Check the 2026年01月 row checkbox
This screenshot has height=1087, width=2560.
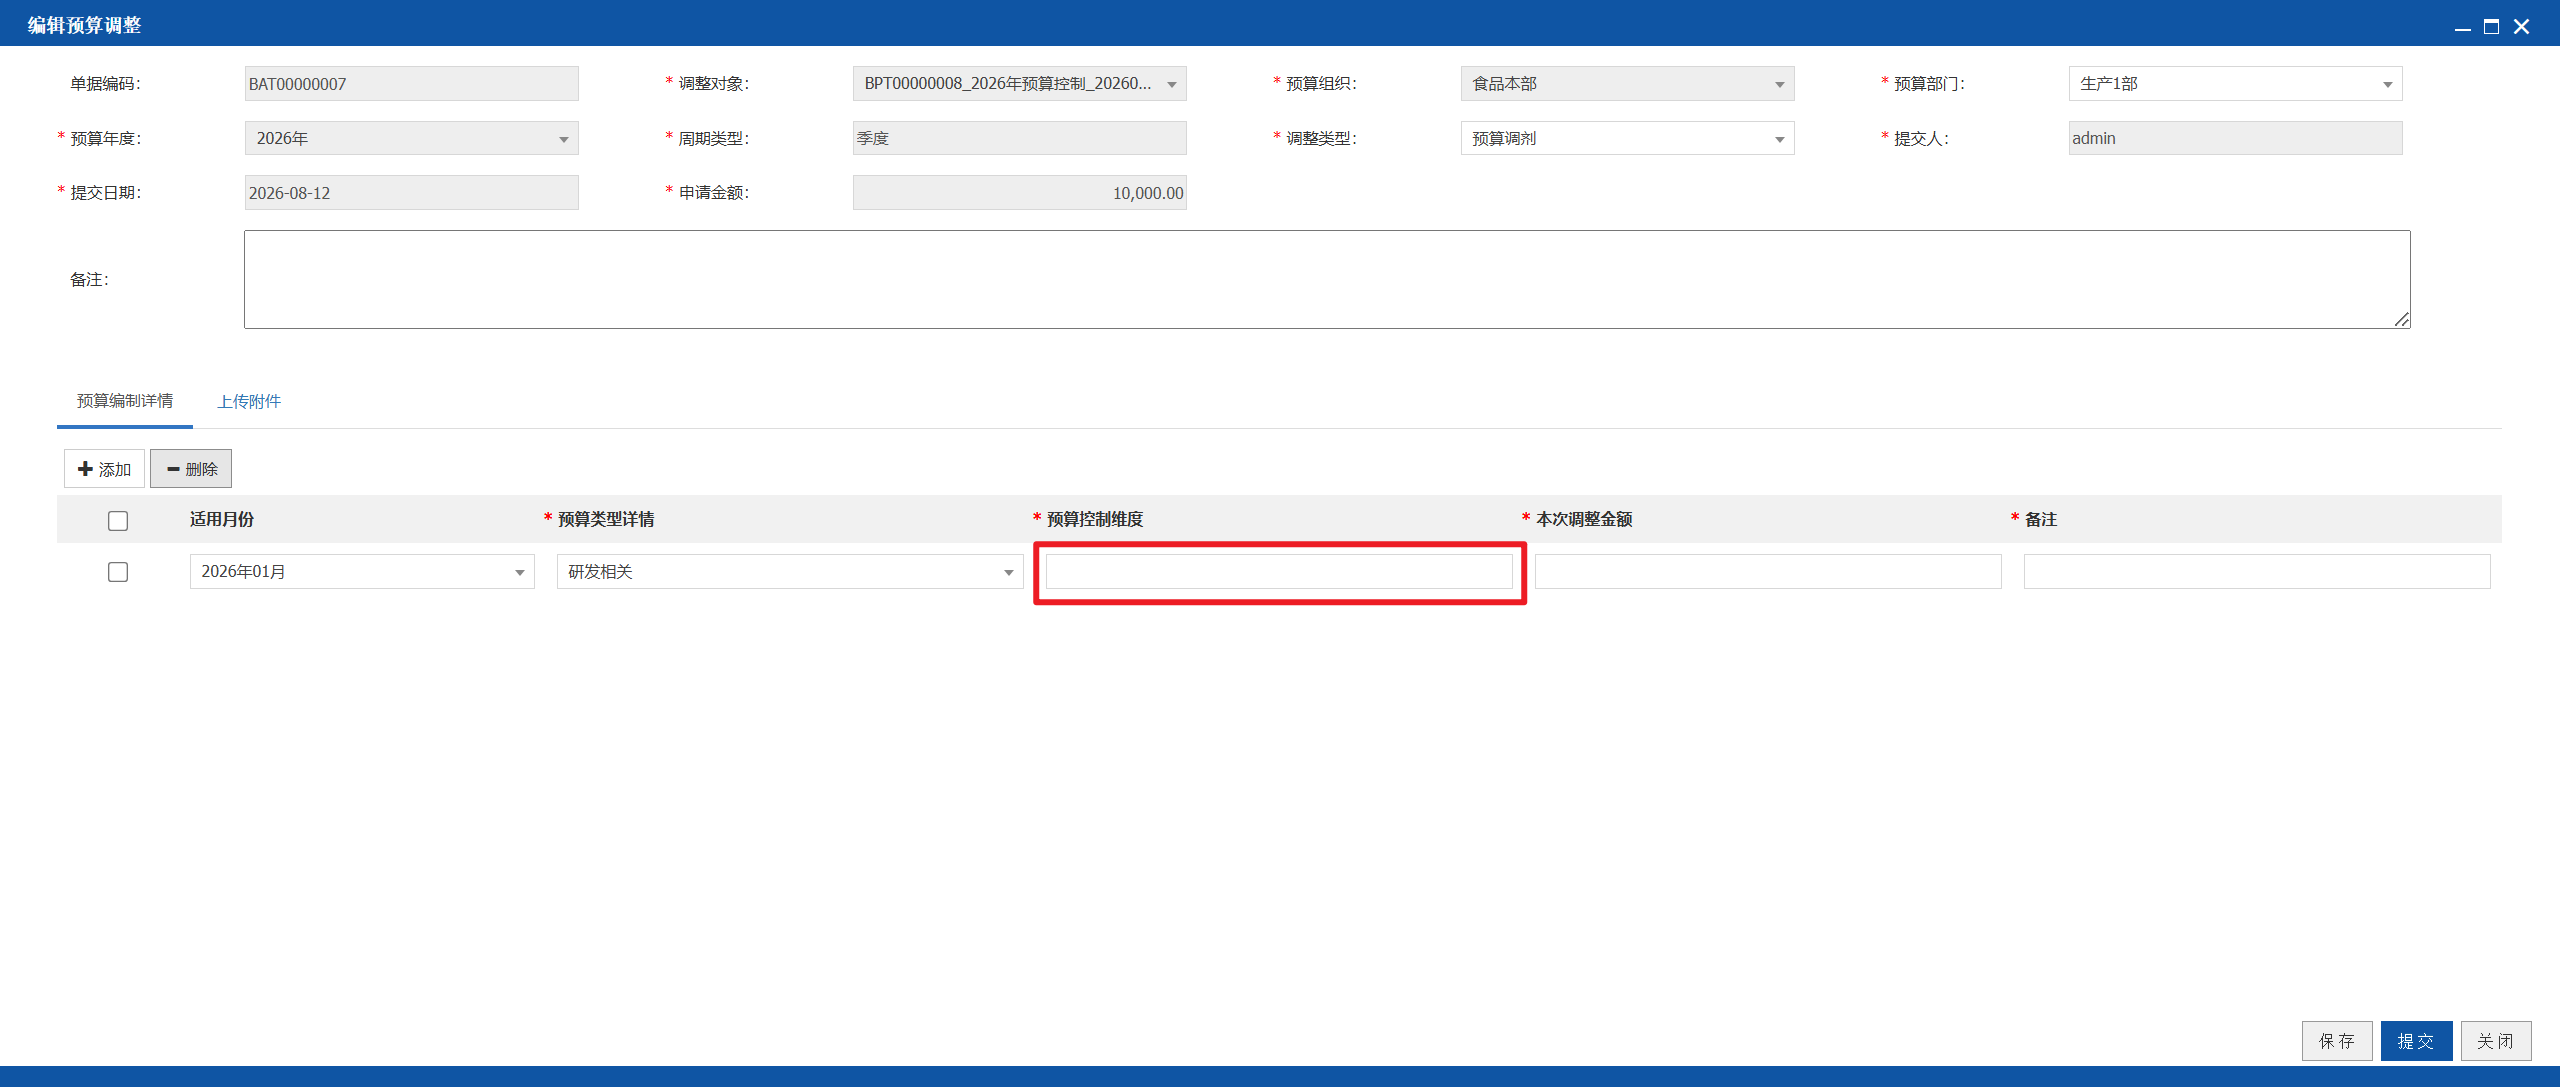[x=118, y=572]
